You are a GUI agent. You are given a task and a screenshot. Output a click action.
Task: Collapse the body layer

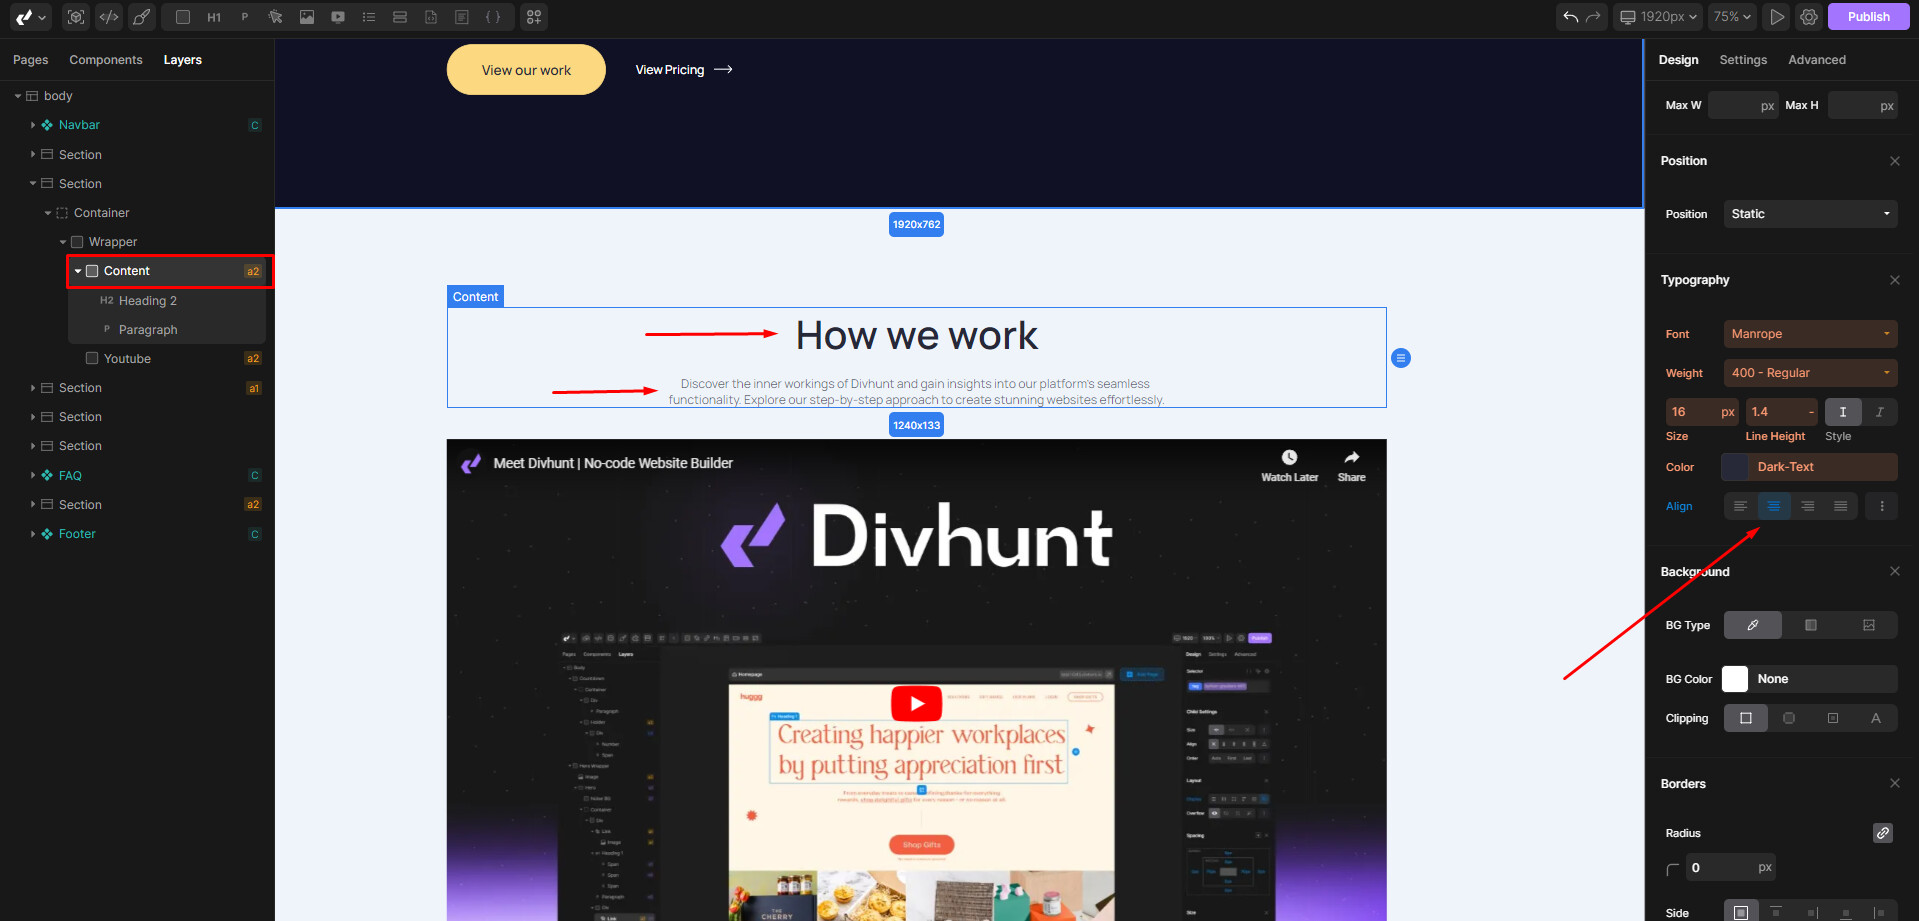[x=18, y=96]
